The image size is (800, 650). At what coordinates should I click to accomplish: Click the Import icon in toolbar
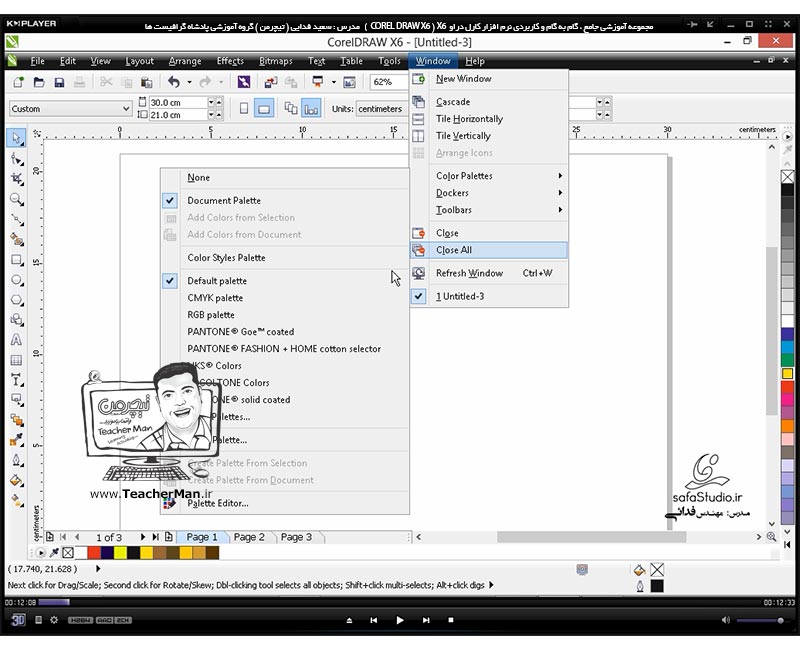pos(270,82)
